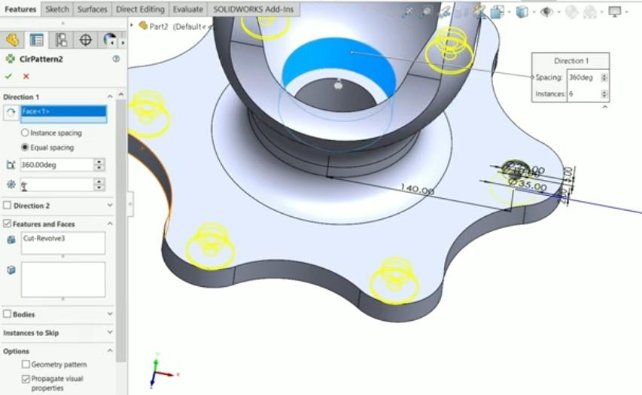
Task: Cancel the pattern with the red X
Action: point(26,76)
